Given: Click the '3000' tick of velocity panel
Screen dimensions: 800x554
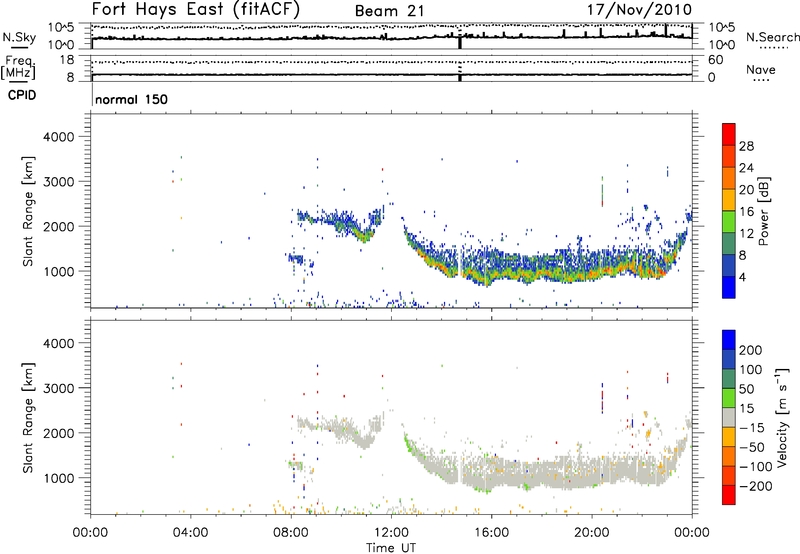Looking at the screenshot, I should [x=59, y=388].
